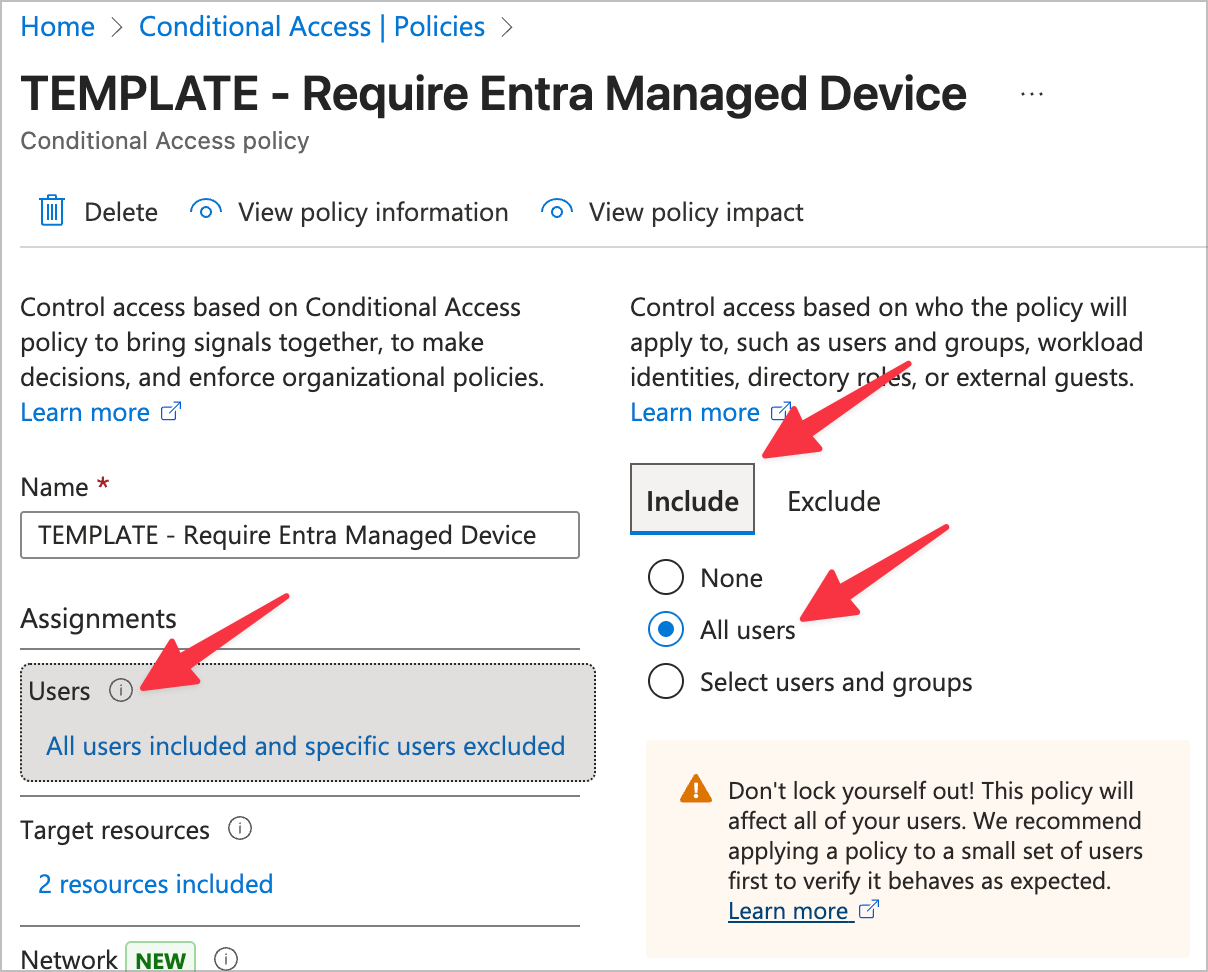Click the policy Name text field
This screenshot has width=1208, height=972.
300,535
